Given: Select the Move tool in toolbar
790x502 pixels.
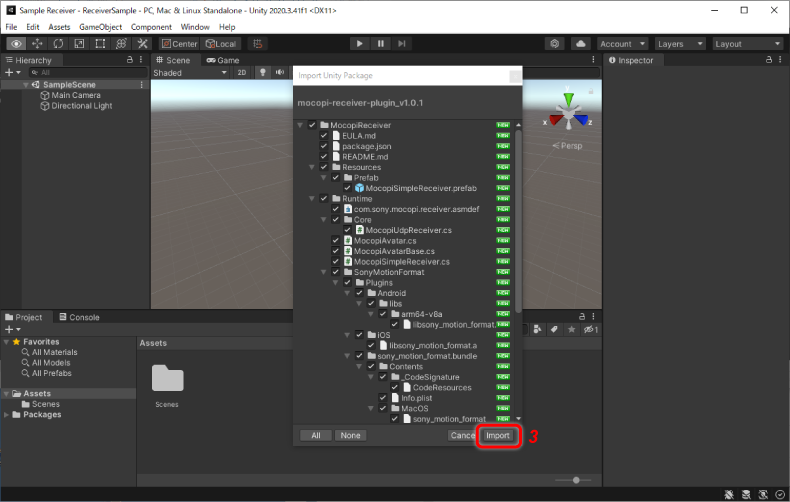Looking at the screenshot, I should click(x=38, y=44).
